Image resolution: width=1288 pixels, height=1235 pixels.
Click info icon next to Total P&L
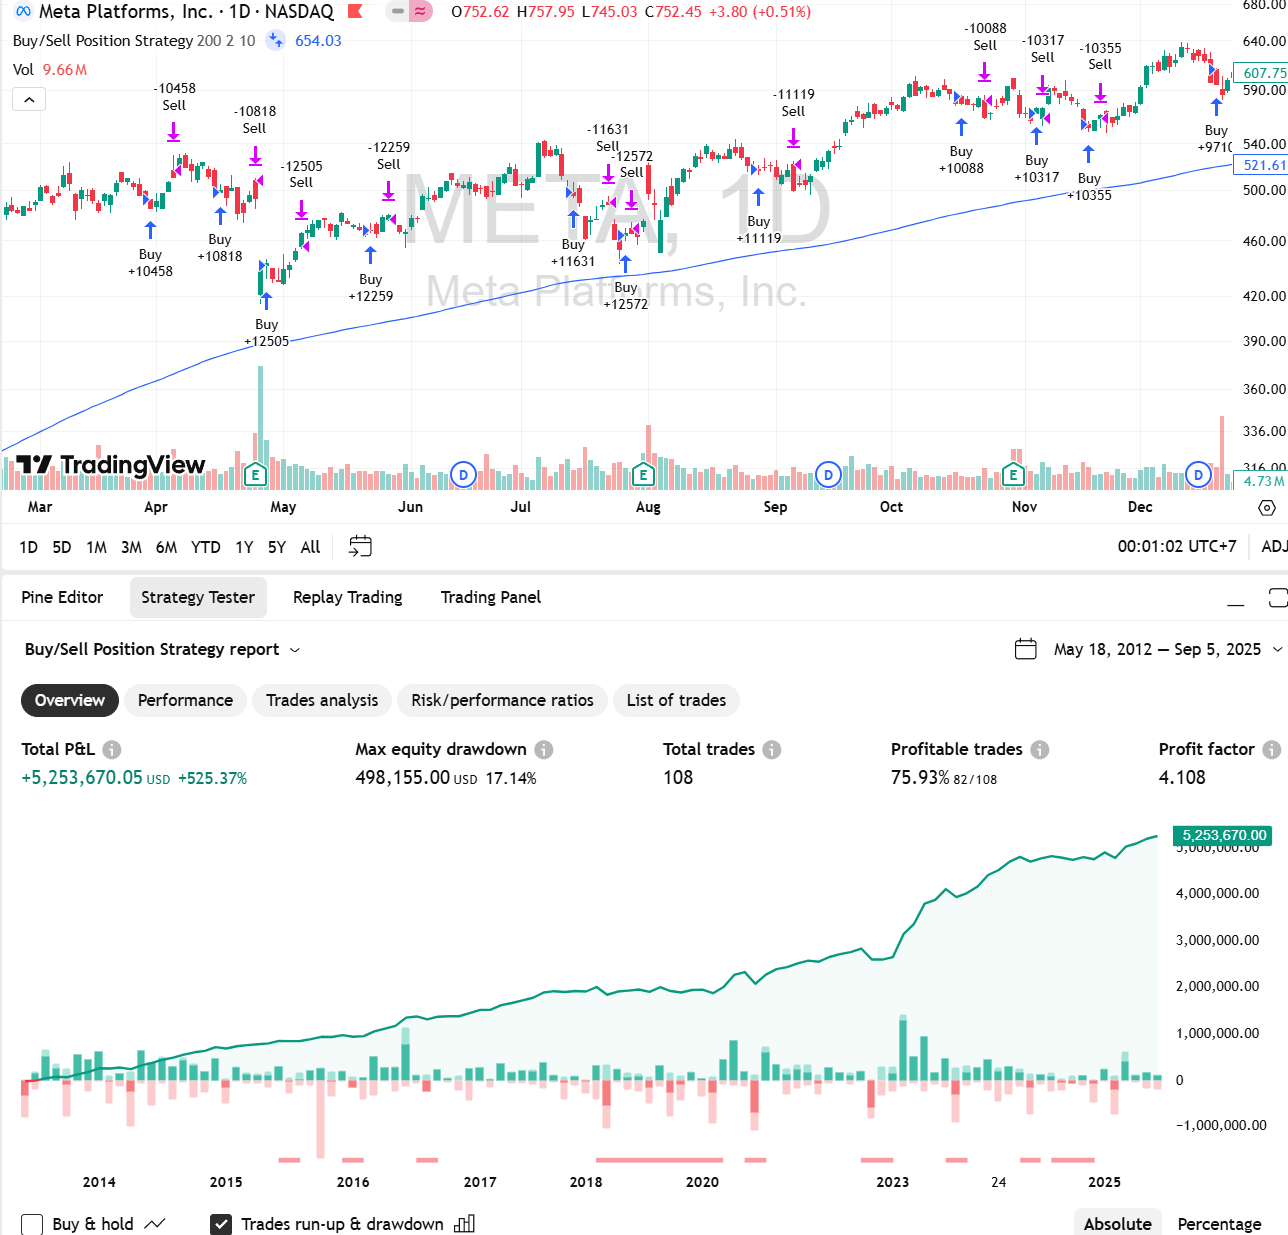(x=112, y=749)
